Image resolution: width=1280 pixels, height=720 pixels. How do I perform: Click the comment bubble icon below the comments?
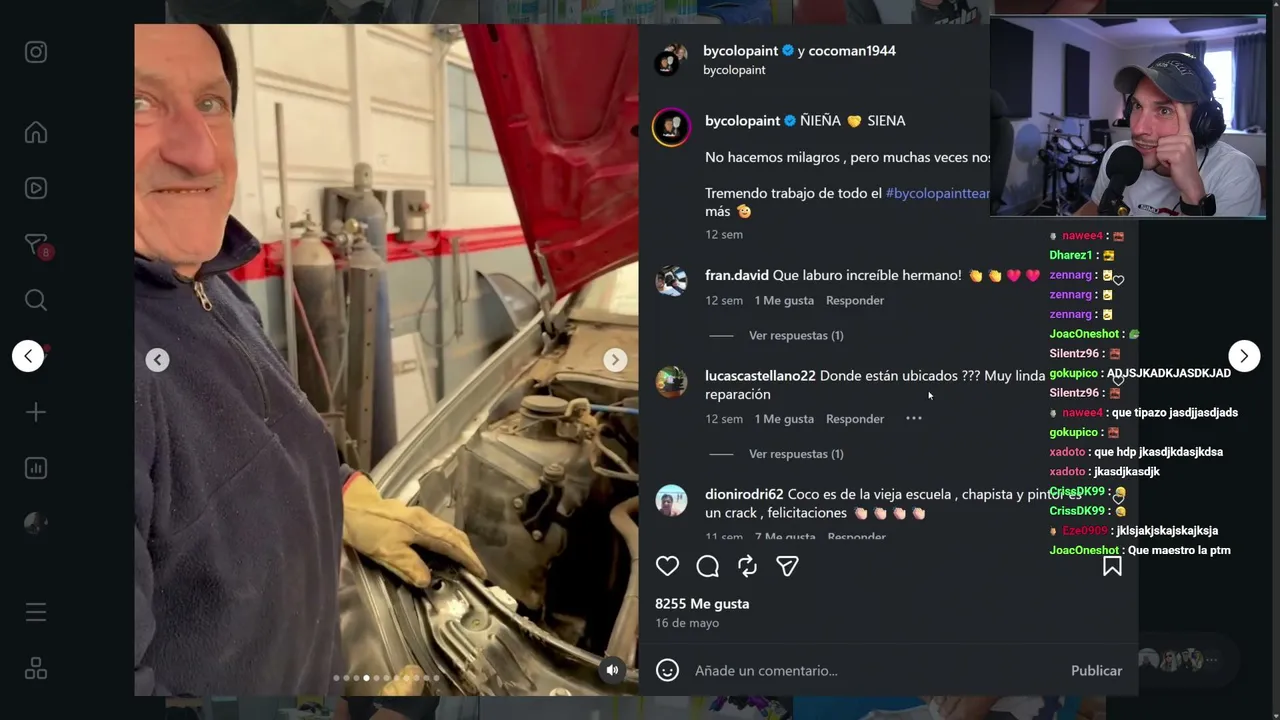(x=707, y=566)
